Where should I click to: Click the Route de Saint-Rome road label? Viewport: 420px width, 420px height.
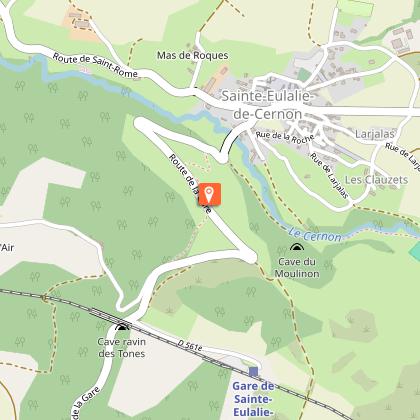(x=95, y=65)
